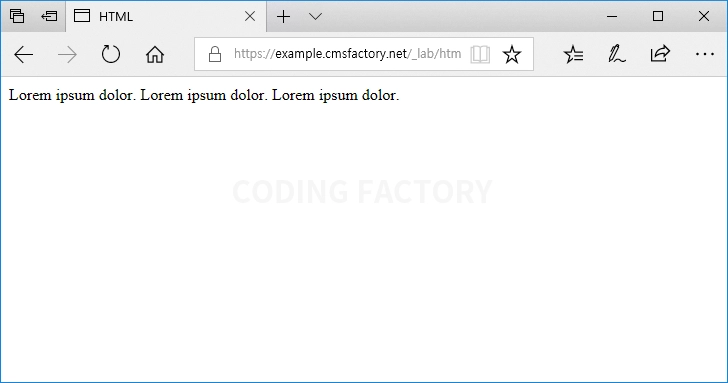
Task: Maximize the browser window
Action: [657, 16]
